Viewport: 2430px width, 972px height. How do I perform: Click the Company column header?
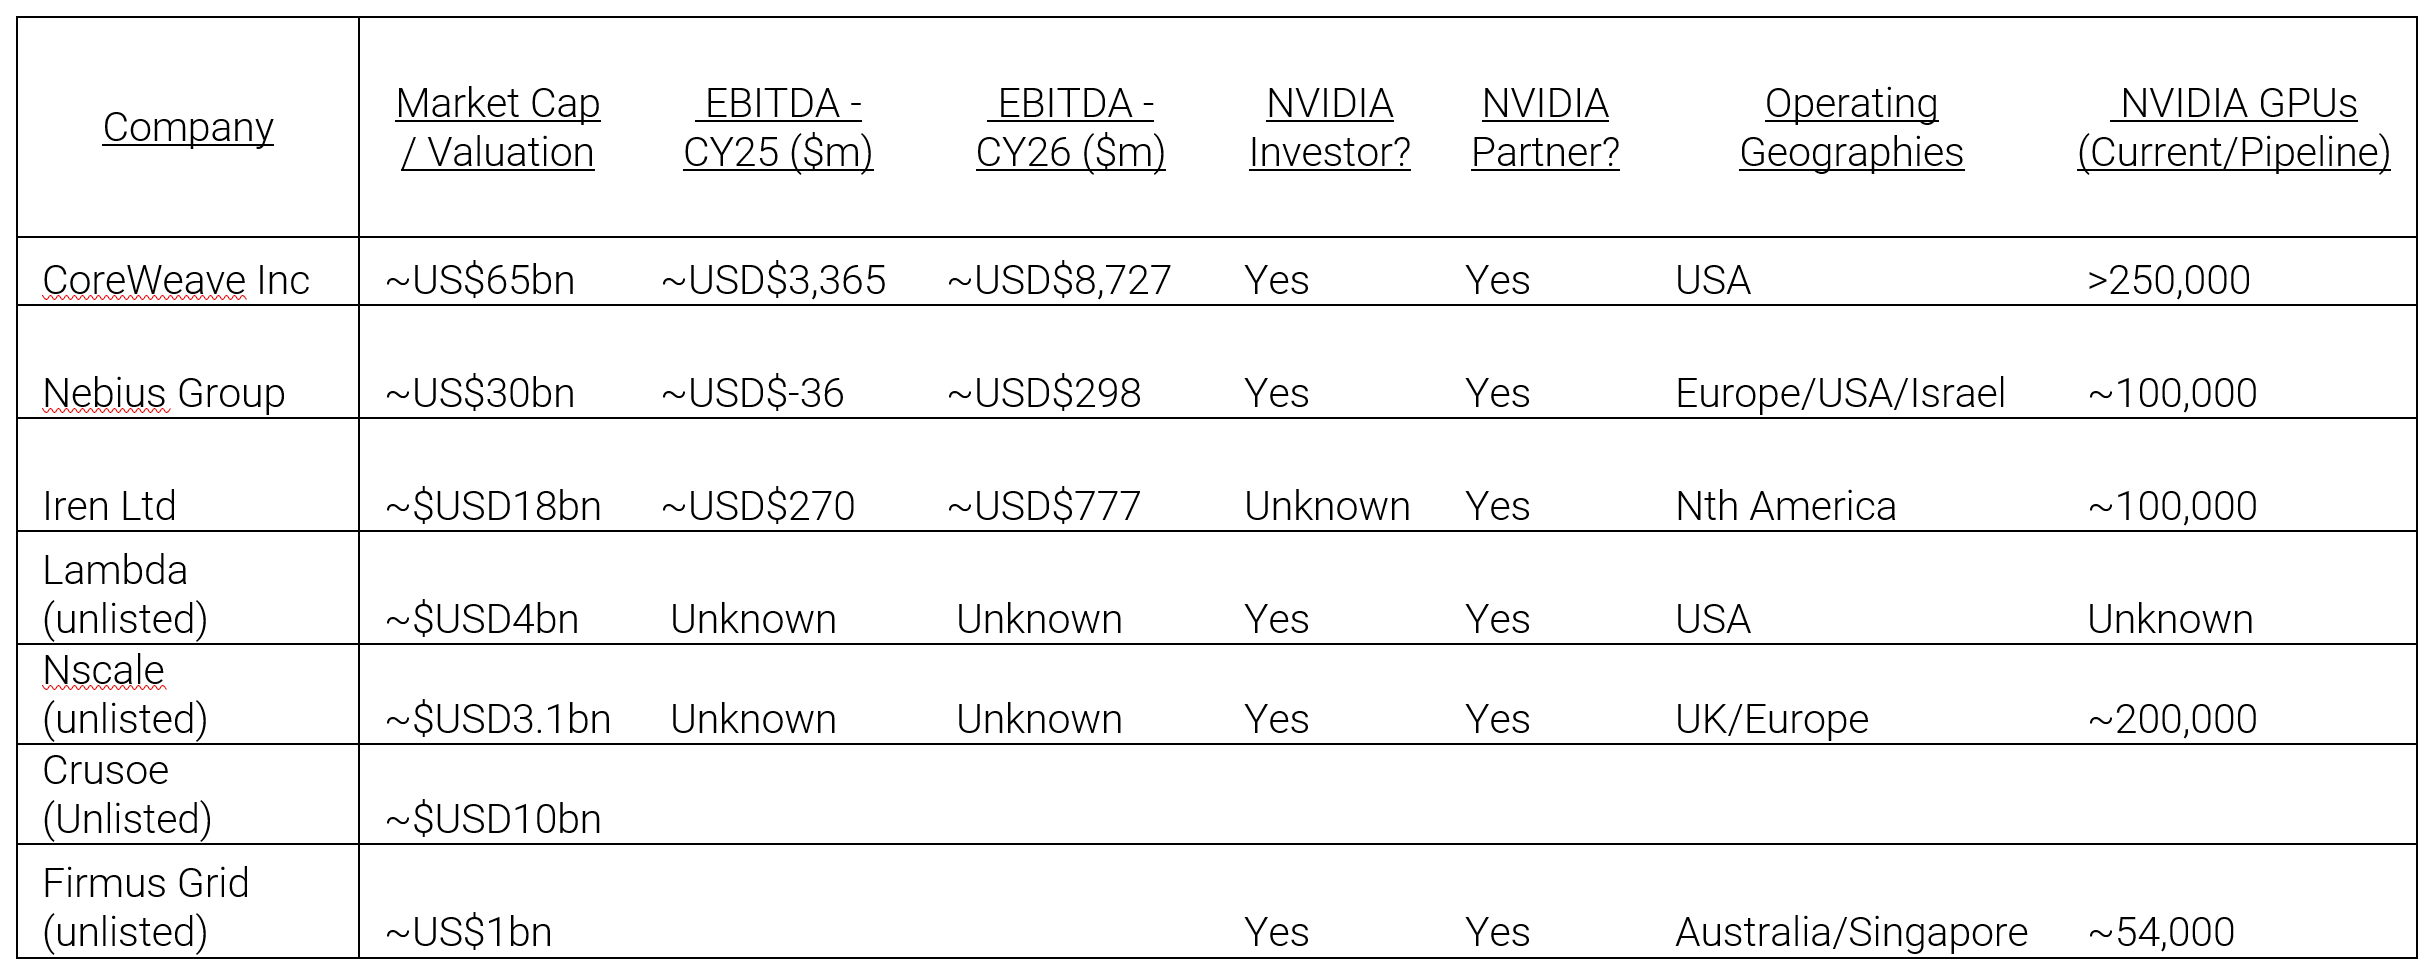point(188,128)
